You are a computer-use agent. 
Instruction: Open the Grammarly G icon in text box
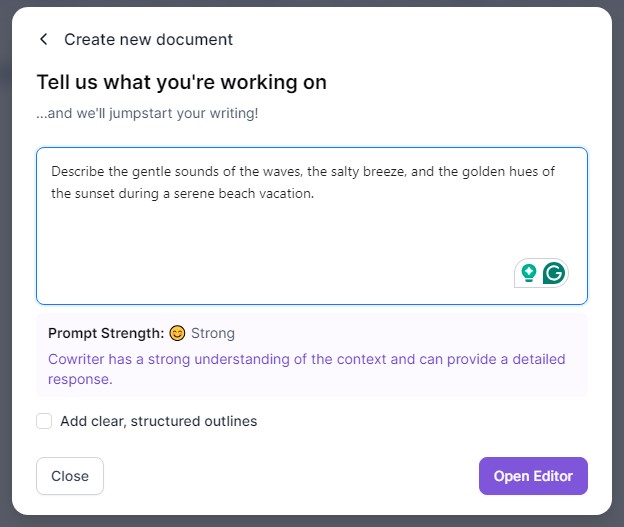(x=554, y=273)
